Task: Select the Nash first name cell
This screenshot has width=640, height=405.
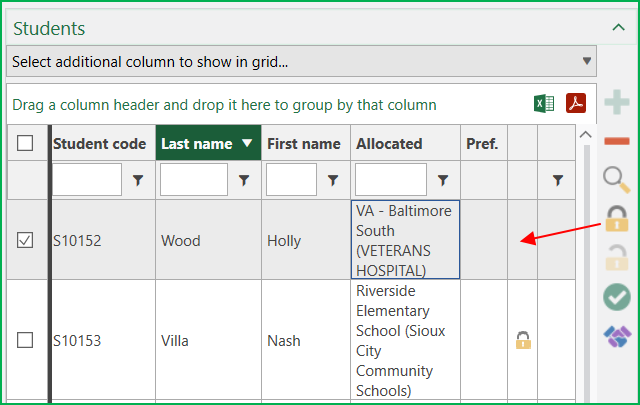Action: click(x=306, y=340)
